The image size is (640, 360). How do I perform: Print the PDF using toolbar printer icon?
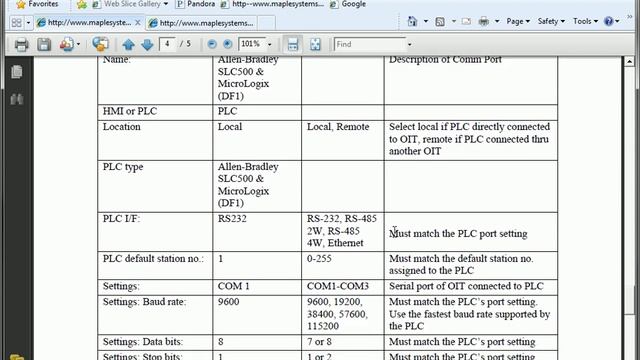(21, 44)
